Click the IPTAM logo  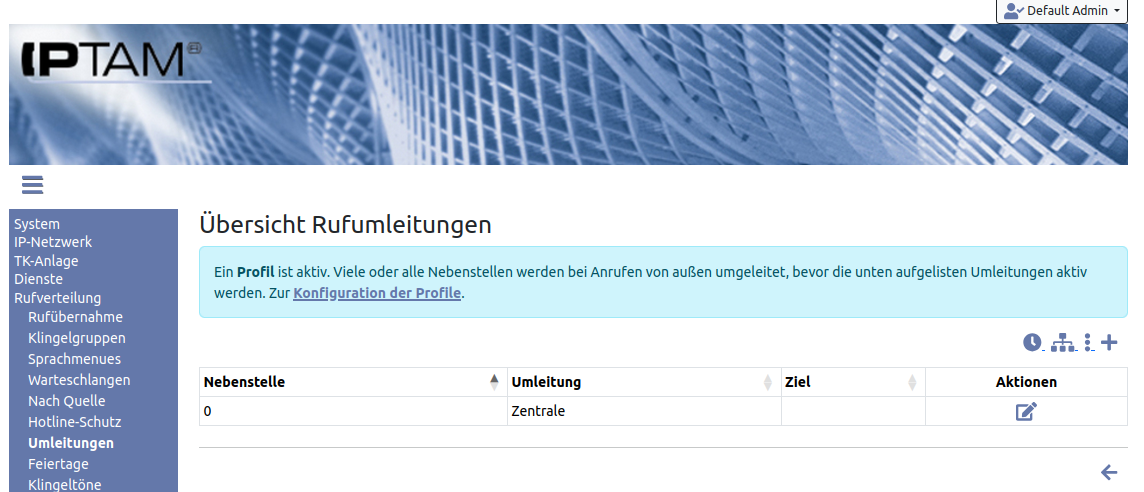[110, 61]
